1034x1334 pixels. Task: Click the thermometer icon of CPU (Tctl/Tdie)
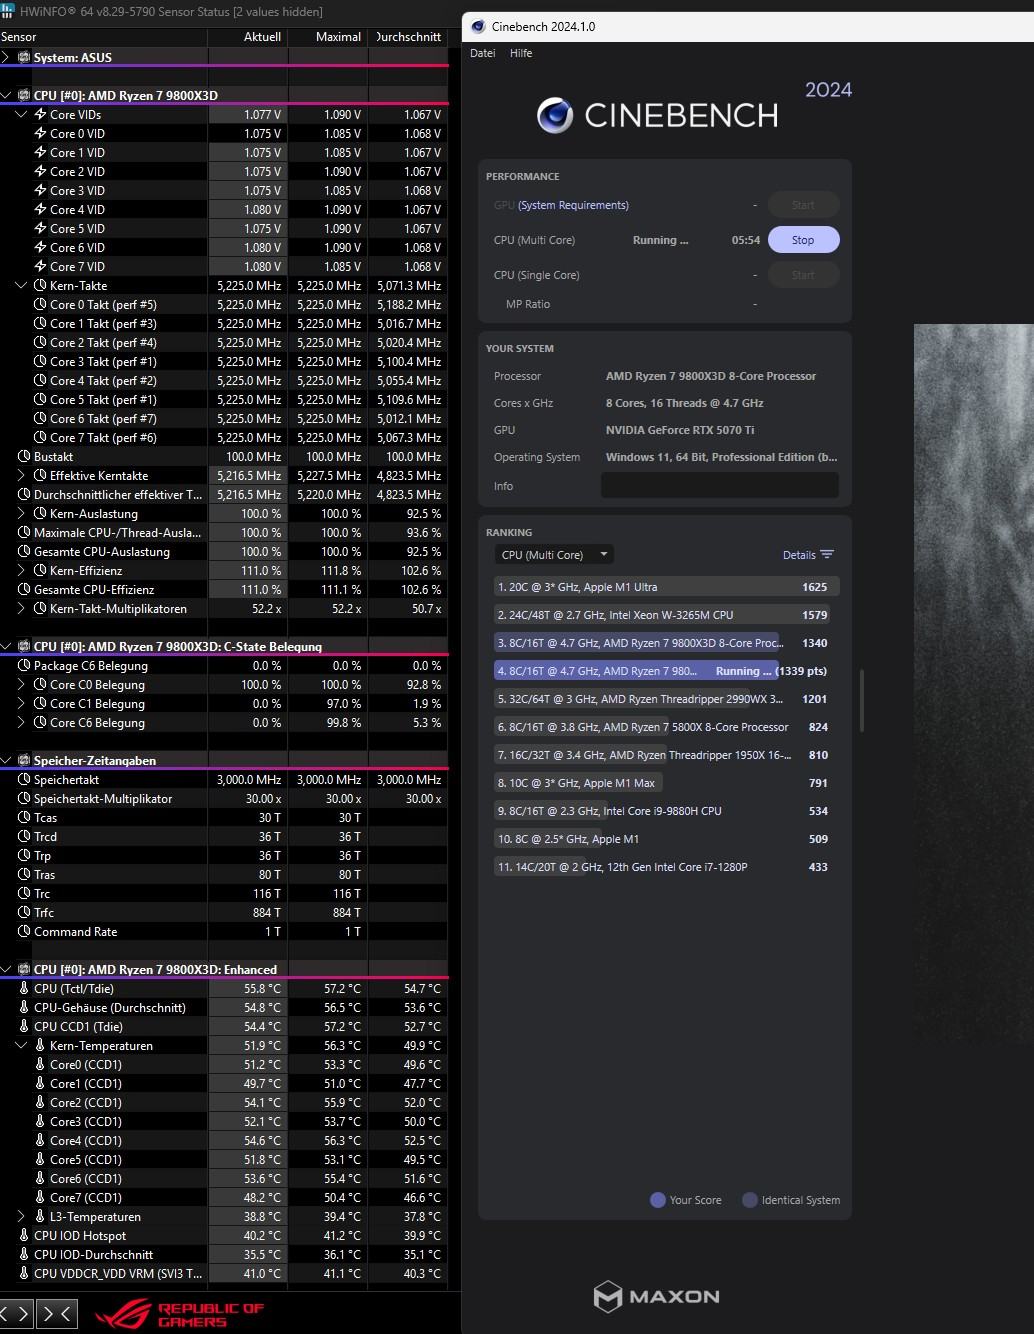point(25,989)
